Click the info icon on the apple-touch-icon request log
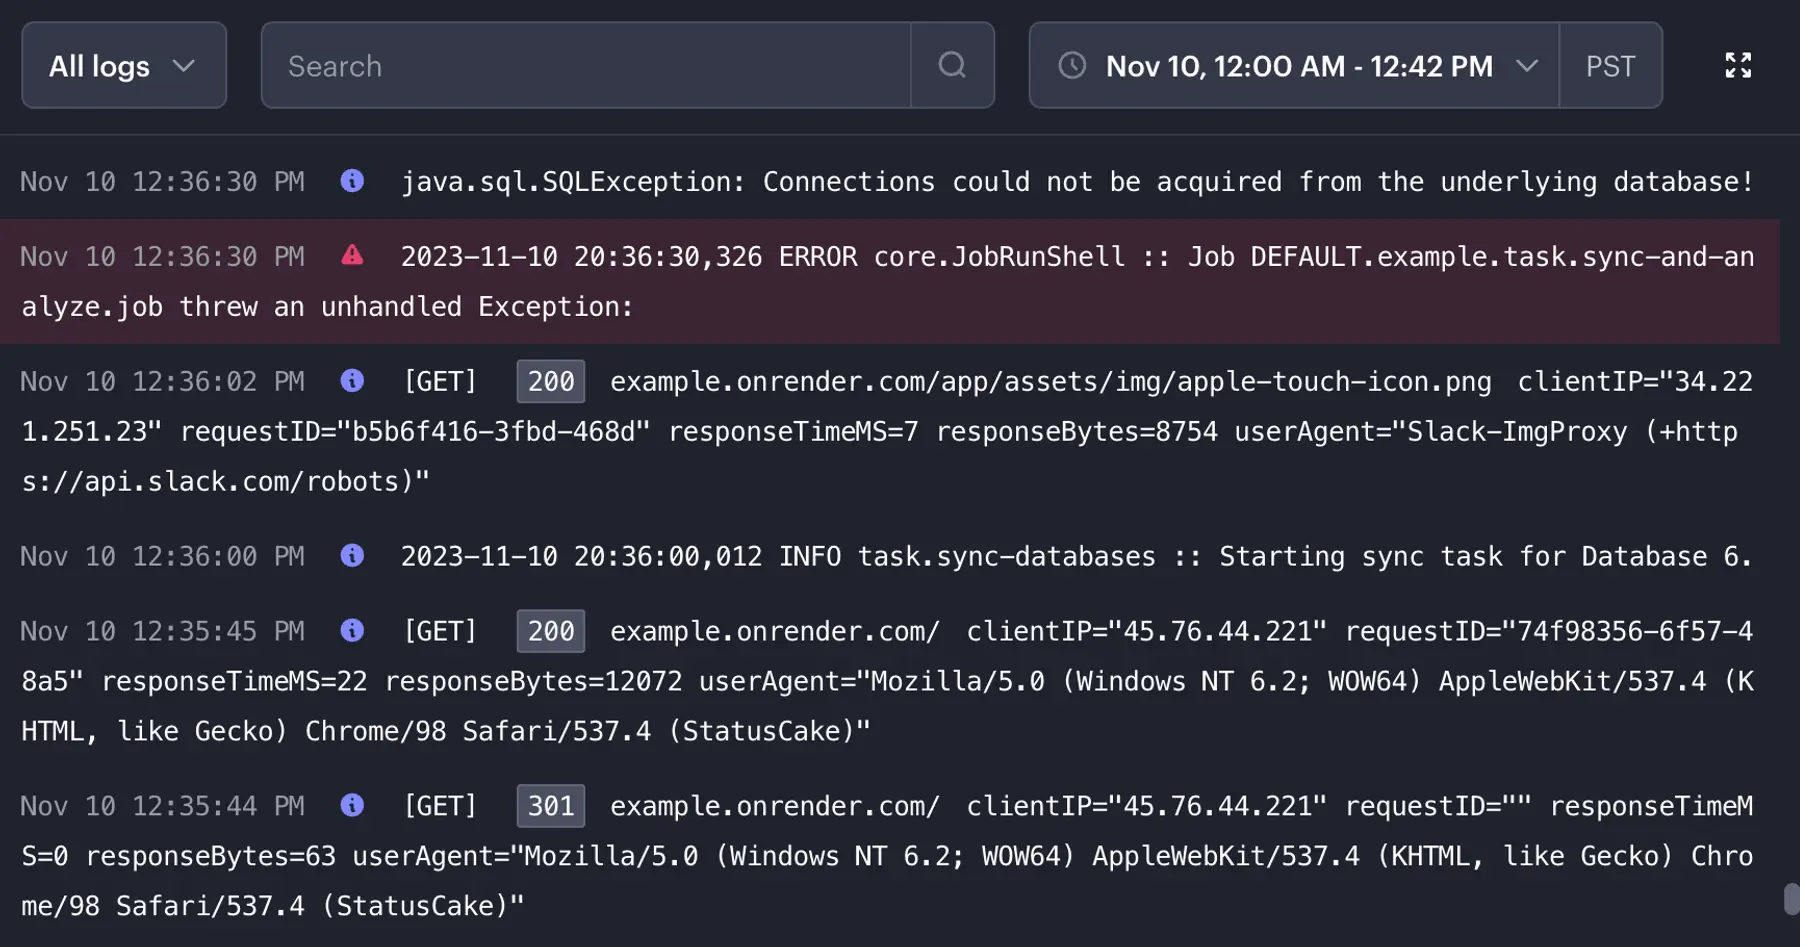 point(352,381)
